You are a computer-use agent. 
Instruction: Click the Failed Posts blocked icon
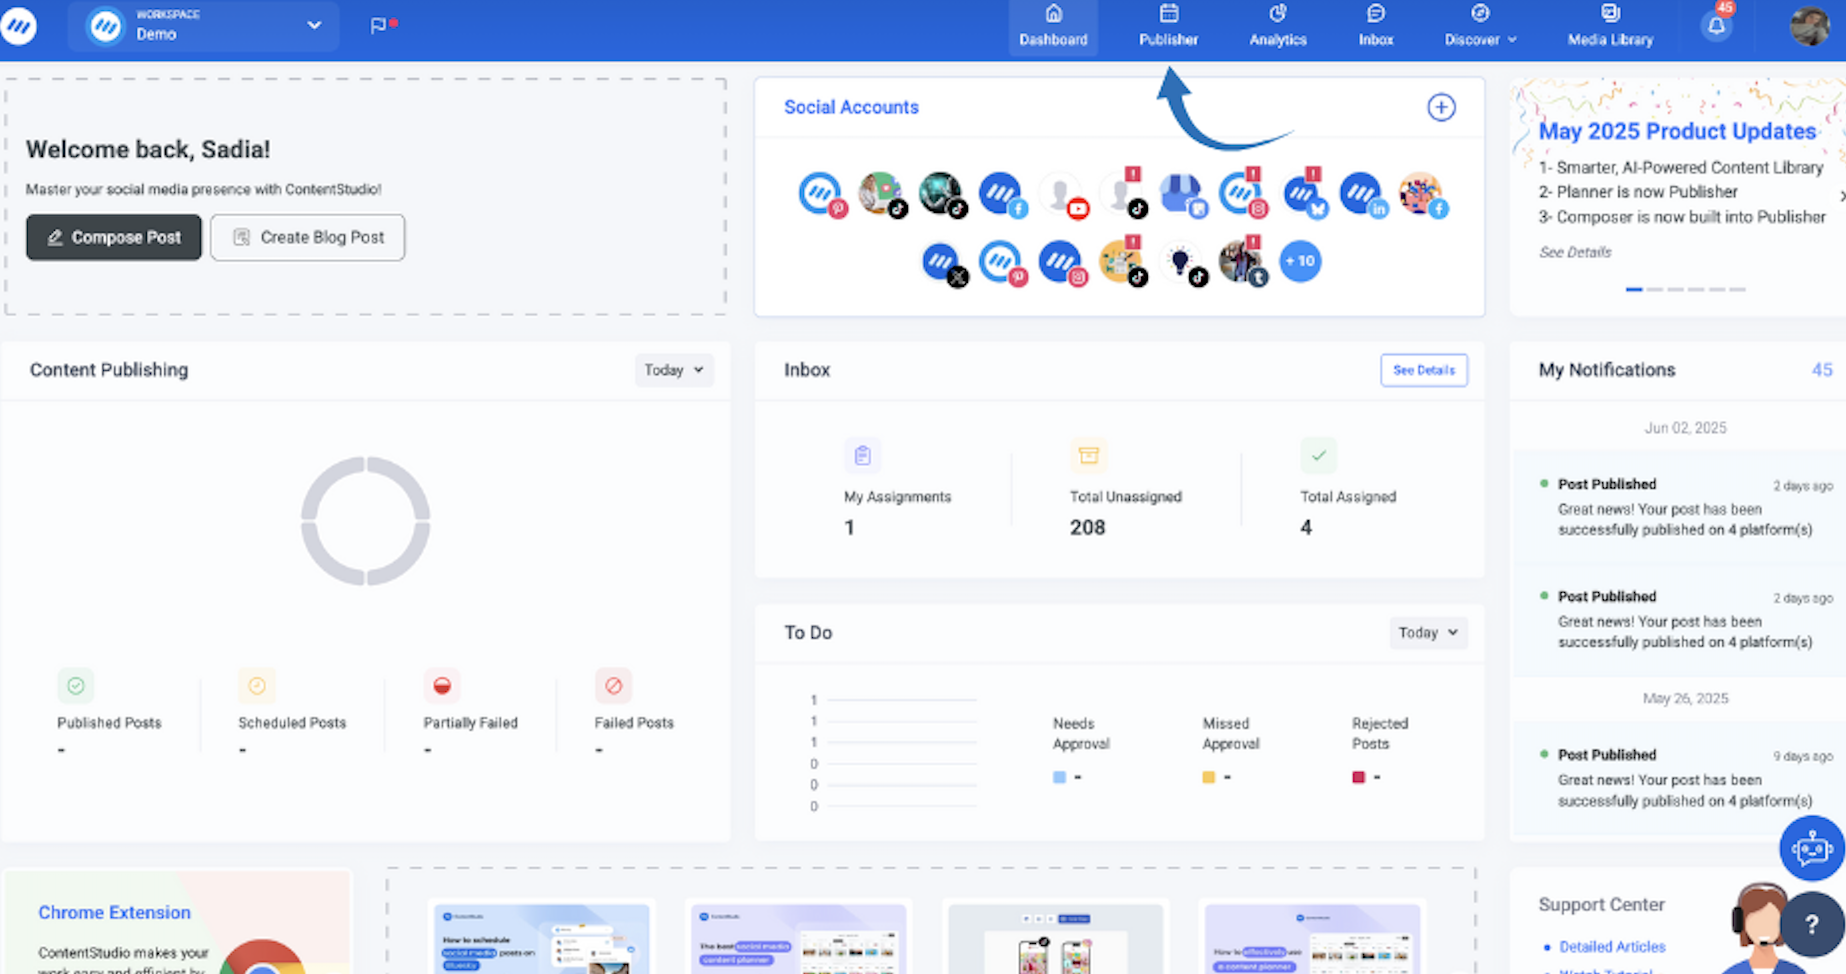[x=613, y=686]
